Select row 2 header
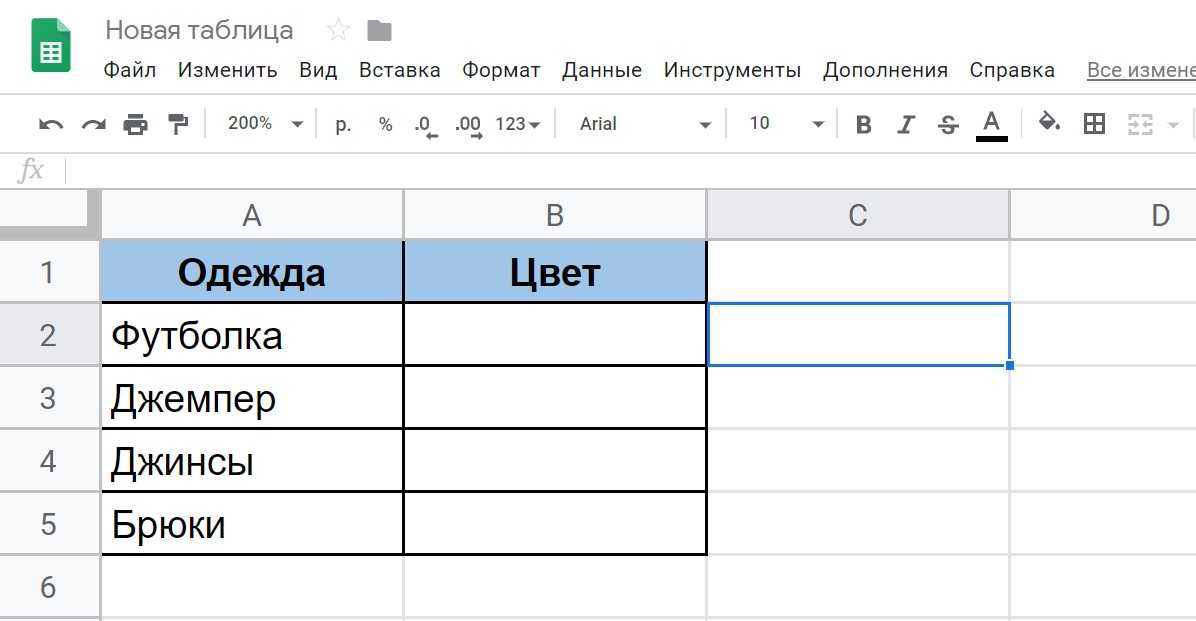This screenshot has height=621, width=1196. (x=49, y=335)
